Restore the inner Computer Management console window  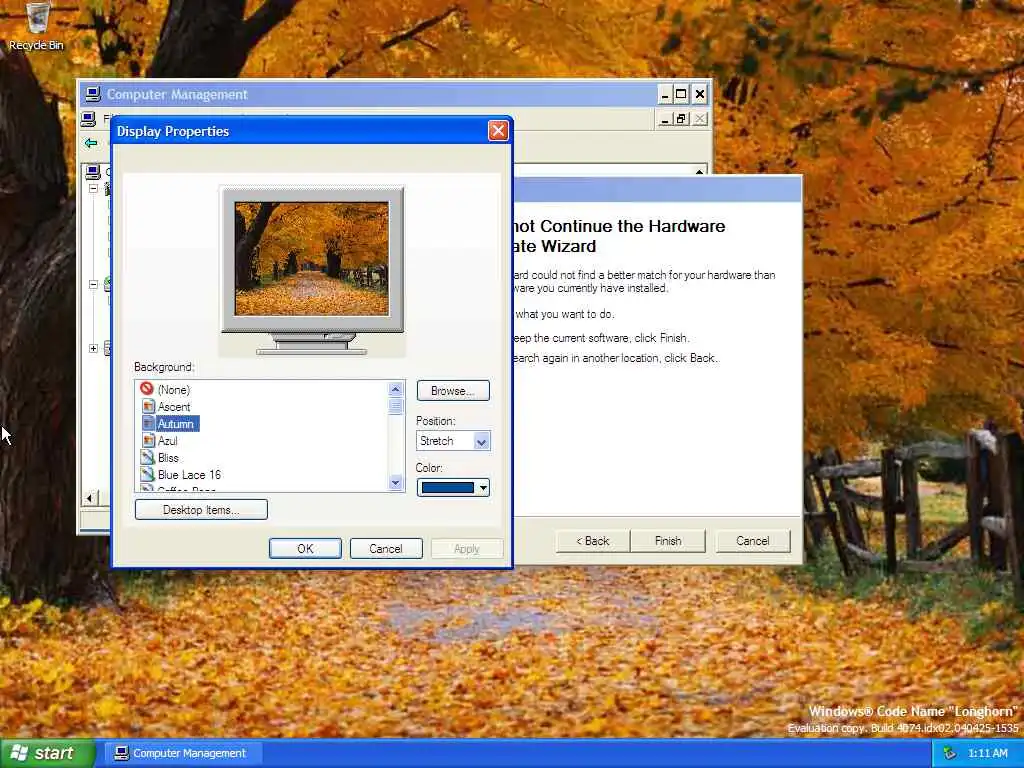pos(682,119)
